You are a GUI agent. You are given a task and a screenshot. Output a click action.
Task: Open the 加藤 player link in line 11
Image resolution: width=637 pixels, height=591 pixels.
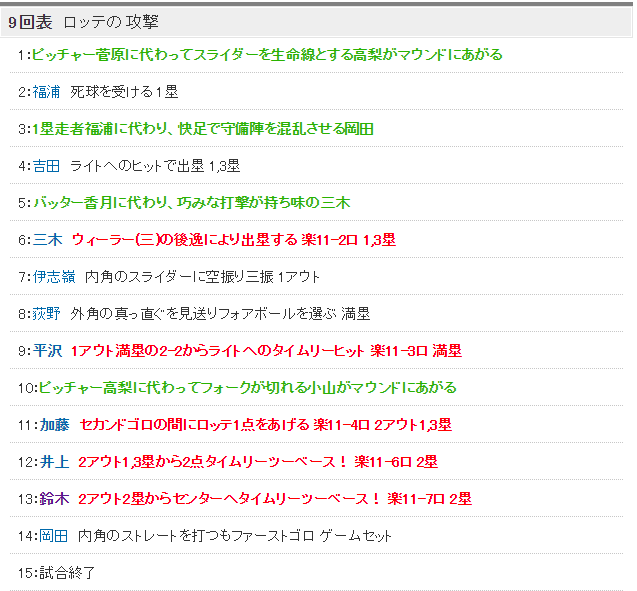(x=54, y=425)
